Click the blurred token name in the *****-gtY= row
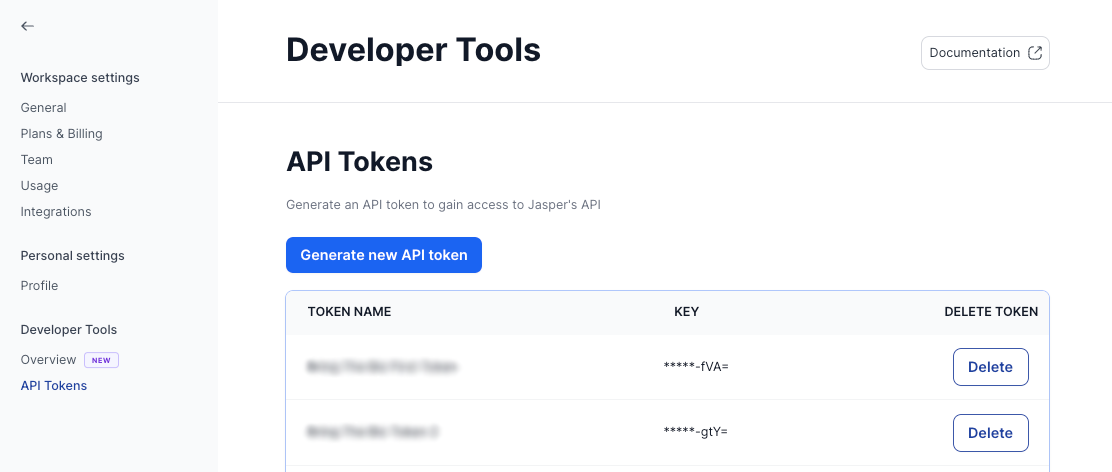1112x472 pixels. point(372,431)
